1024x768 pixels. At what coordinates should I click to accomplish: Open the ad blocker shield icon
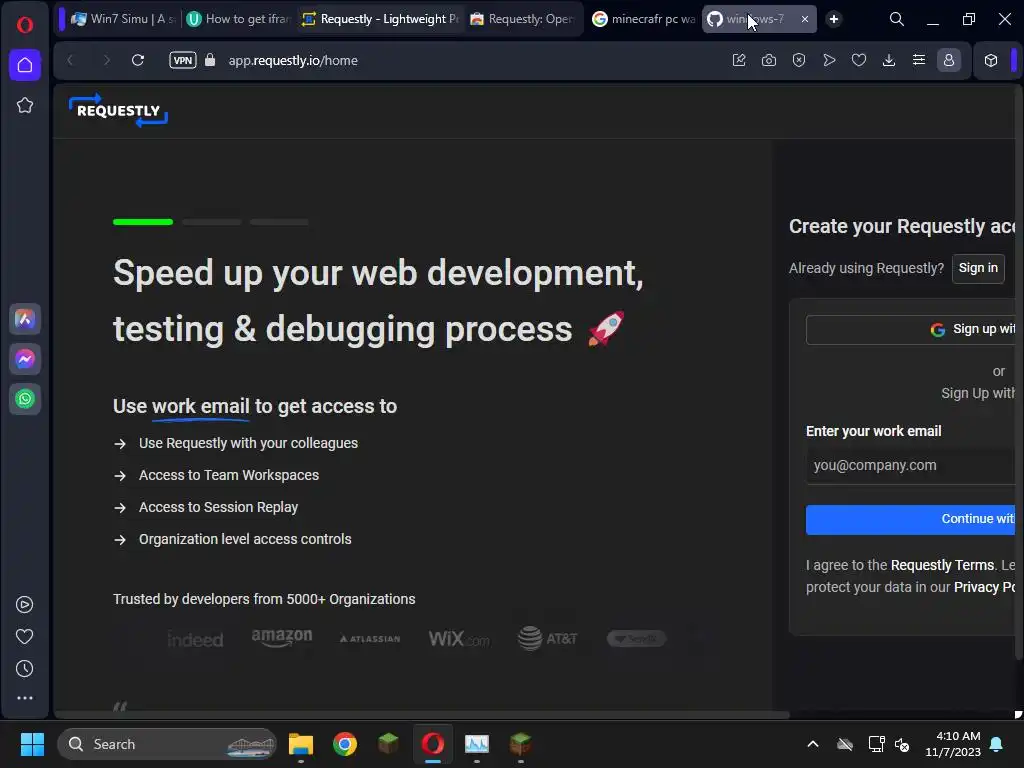pyautogui.click(x=799, y=60)
